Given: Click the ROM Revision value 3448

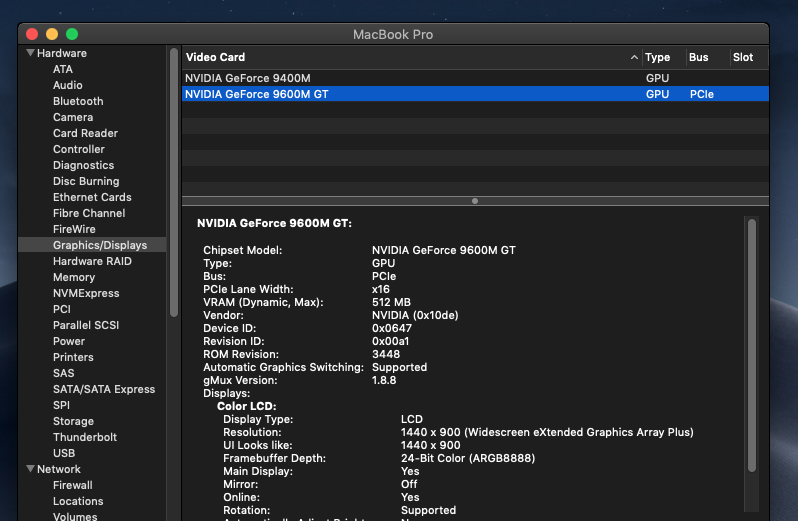Looking at the screenshot, I should tap(386, 354).
